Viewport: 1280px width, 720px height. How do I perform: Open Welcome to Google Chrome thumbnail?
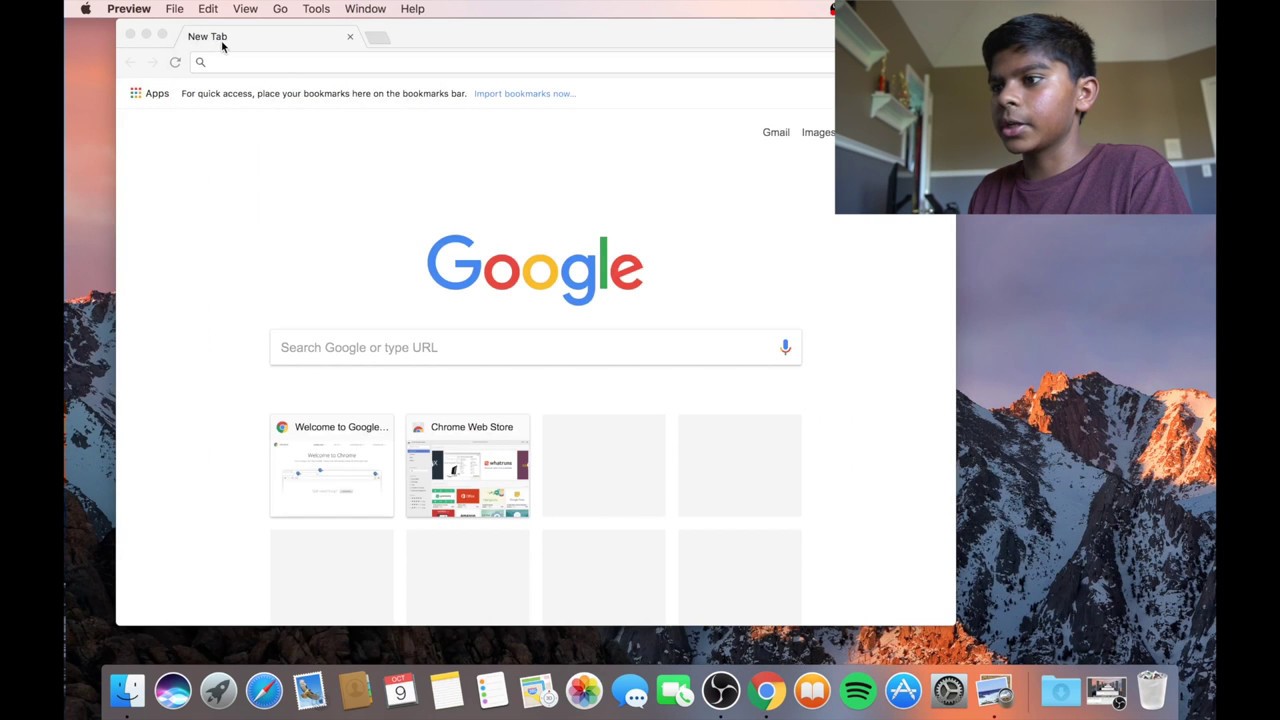(332, 466)
